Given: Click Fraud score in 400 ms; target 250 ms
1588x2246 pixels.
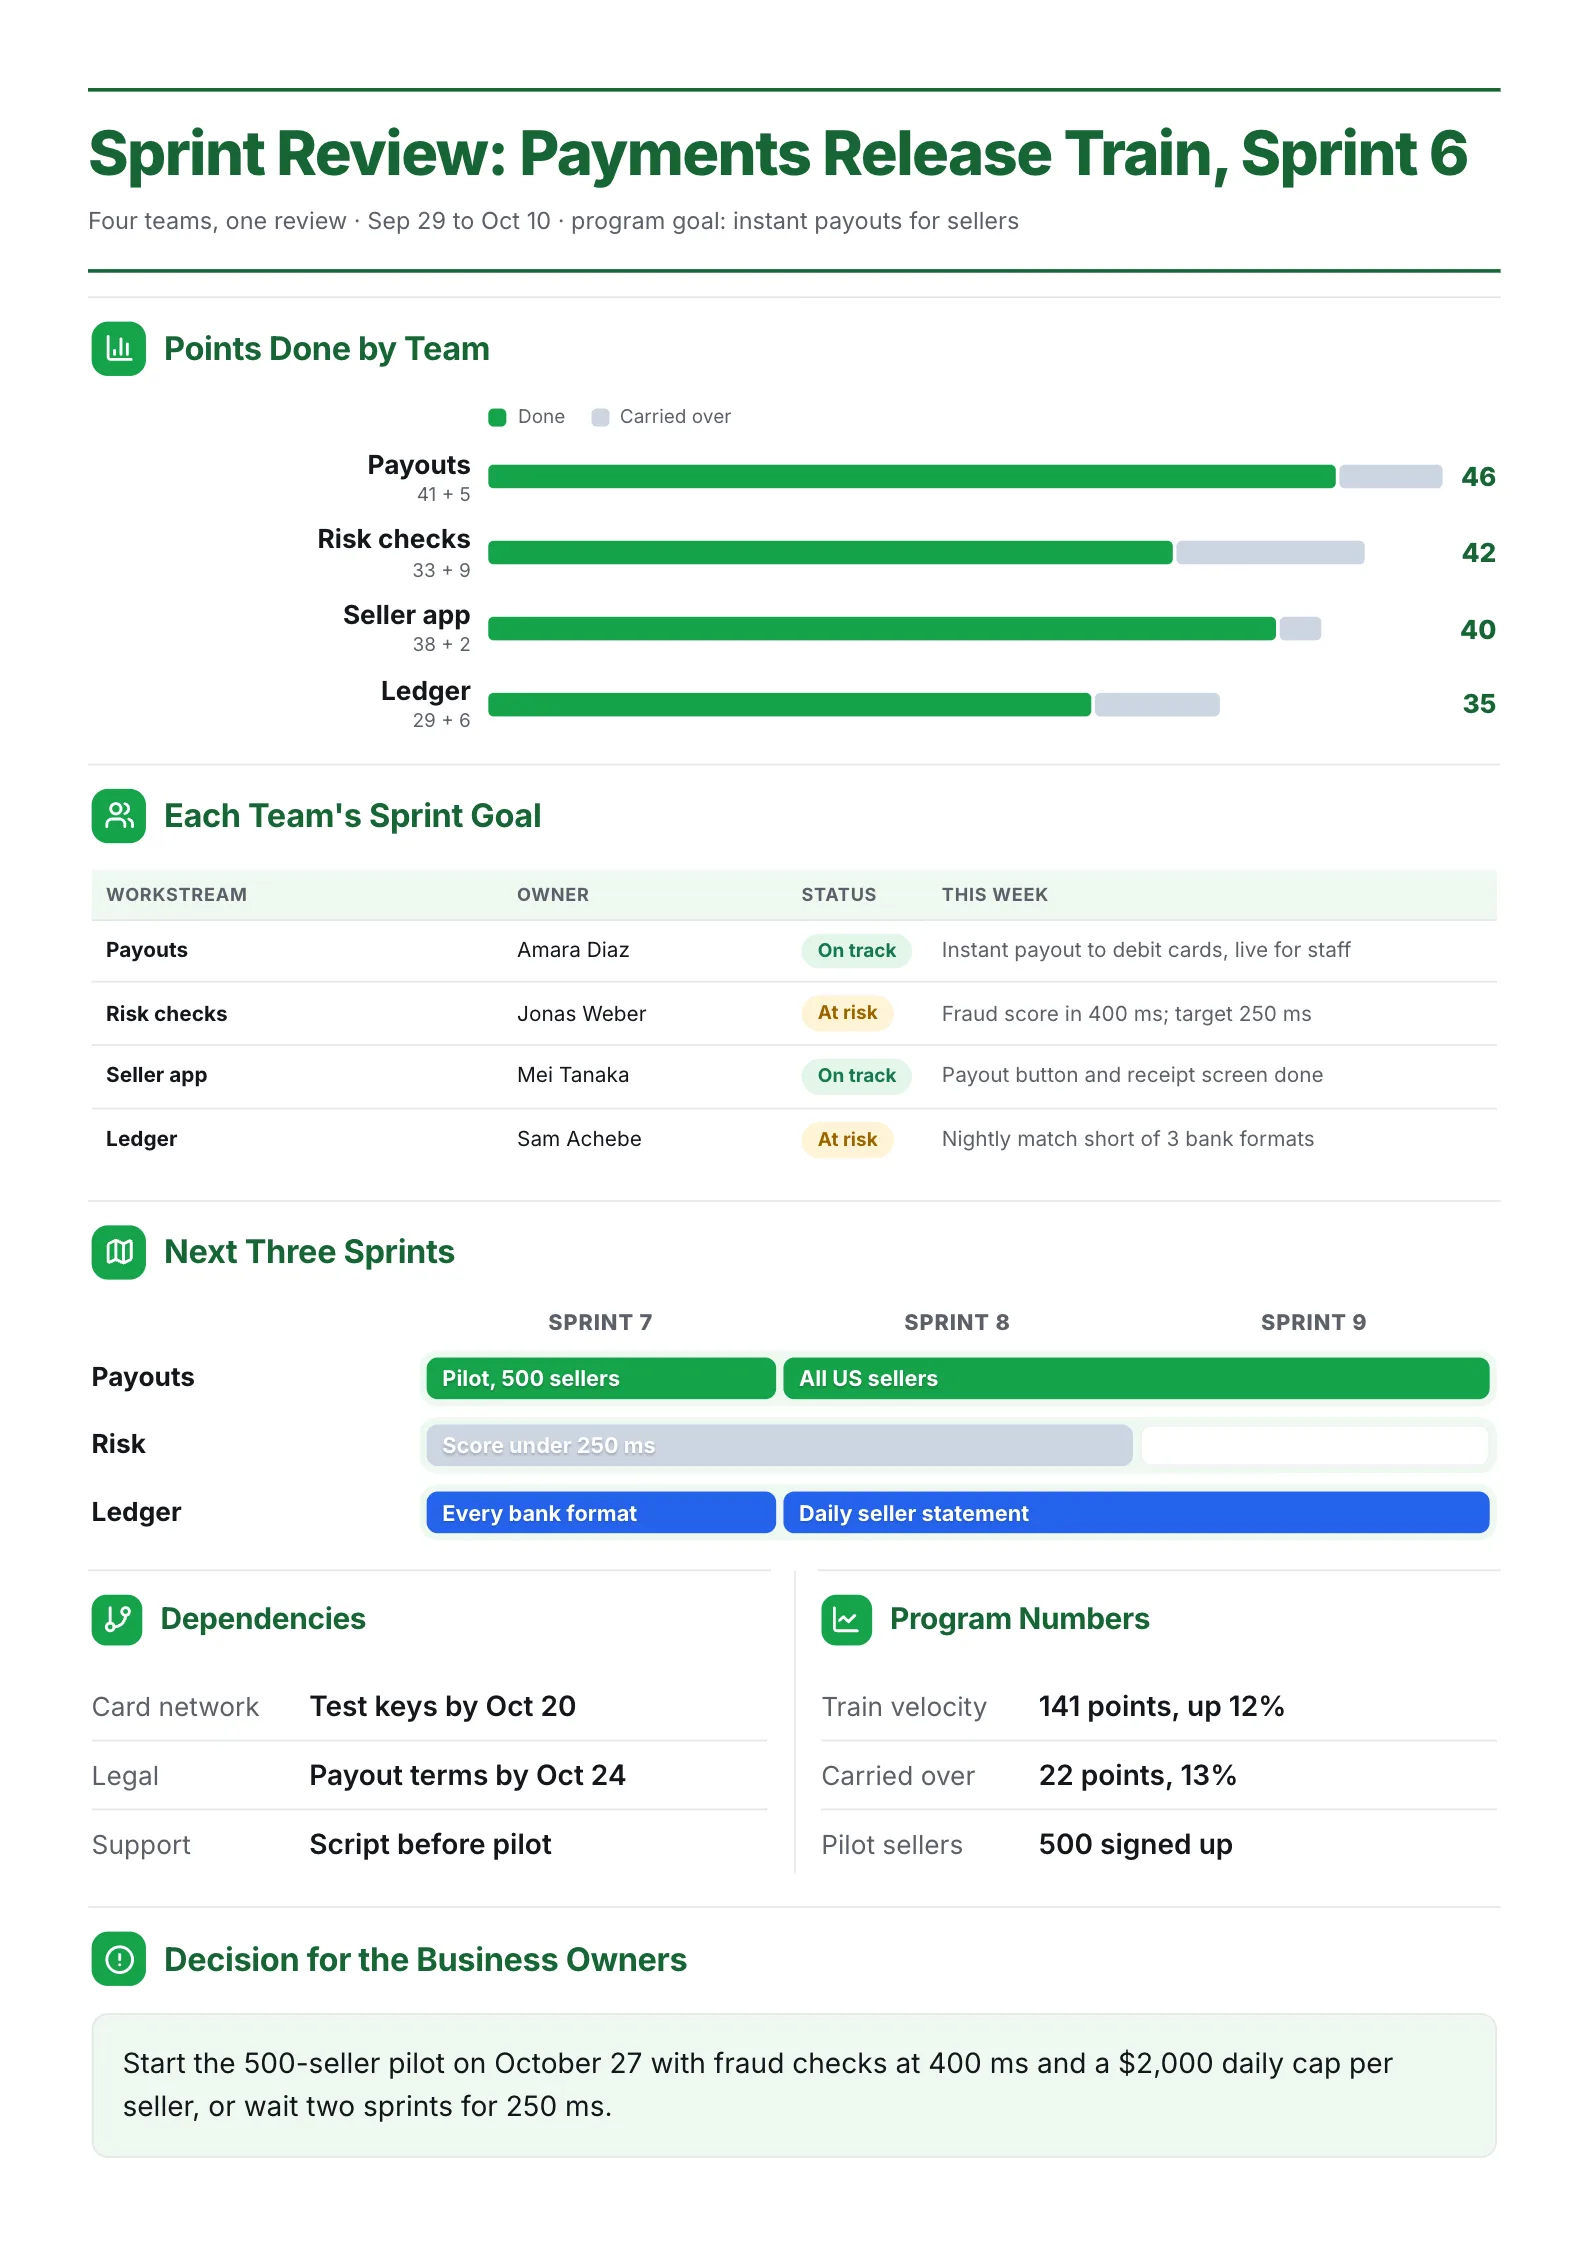Looking at the screenshot, I should click(1126, 1014).
